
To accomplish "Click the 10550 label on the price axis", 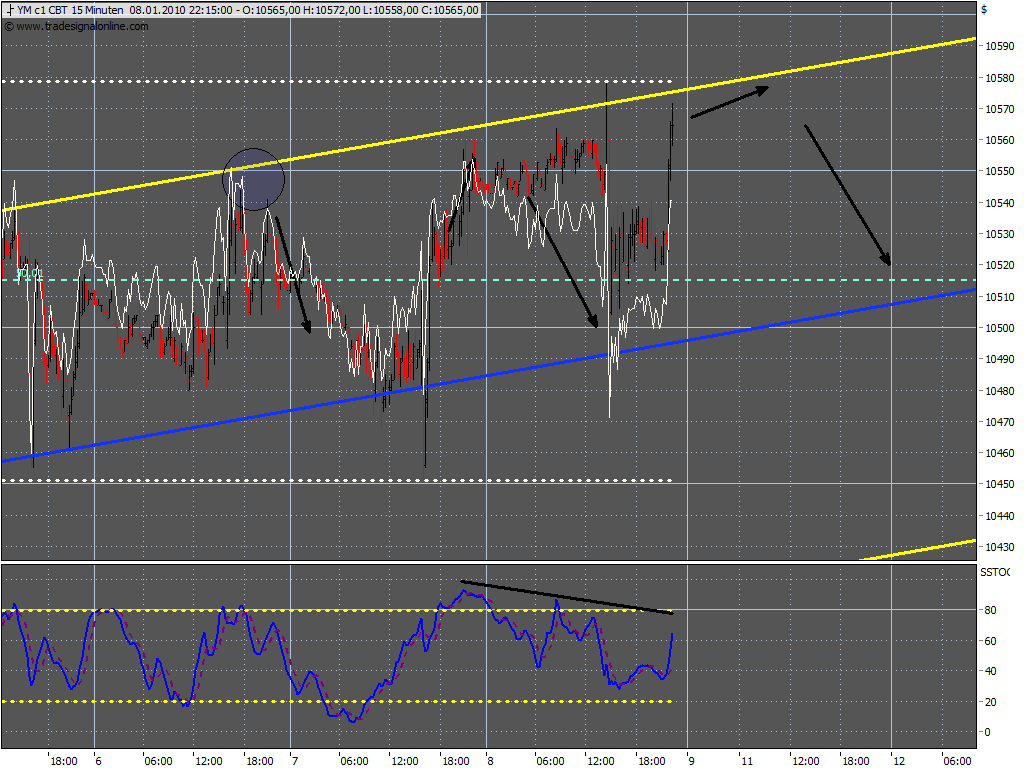I will point(999,171).
